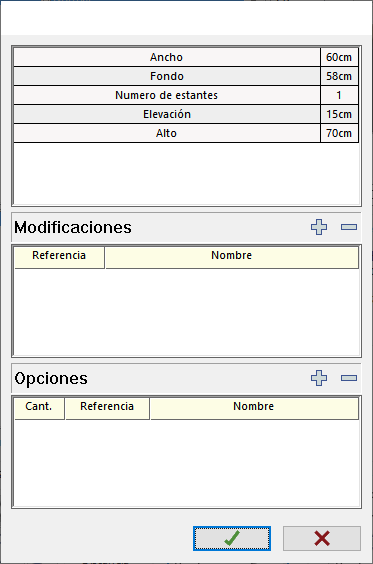373x564 pixels.
Task: Edit the Alto value 70cm
Action: (339, 133)
